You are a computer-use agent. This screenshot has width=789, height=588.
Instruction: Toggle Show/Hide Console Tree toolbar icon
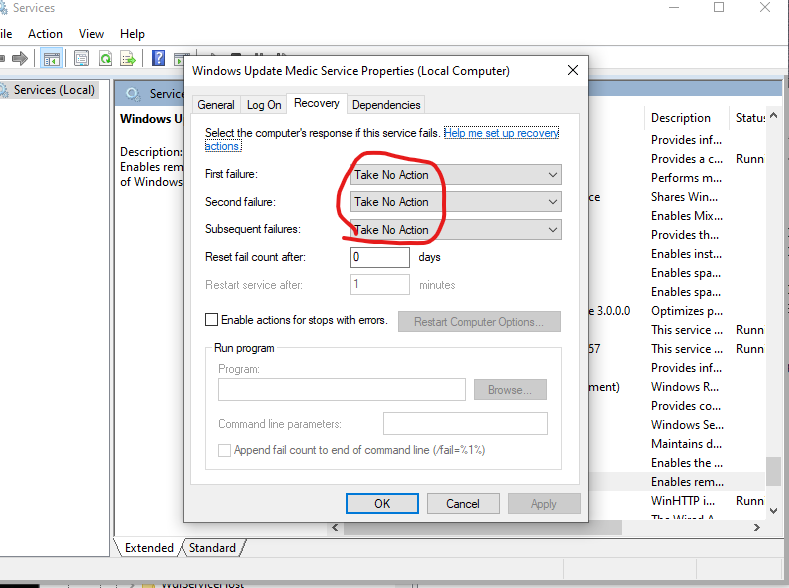coord(51,58)
